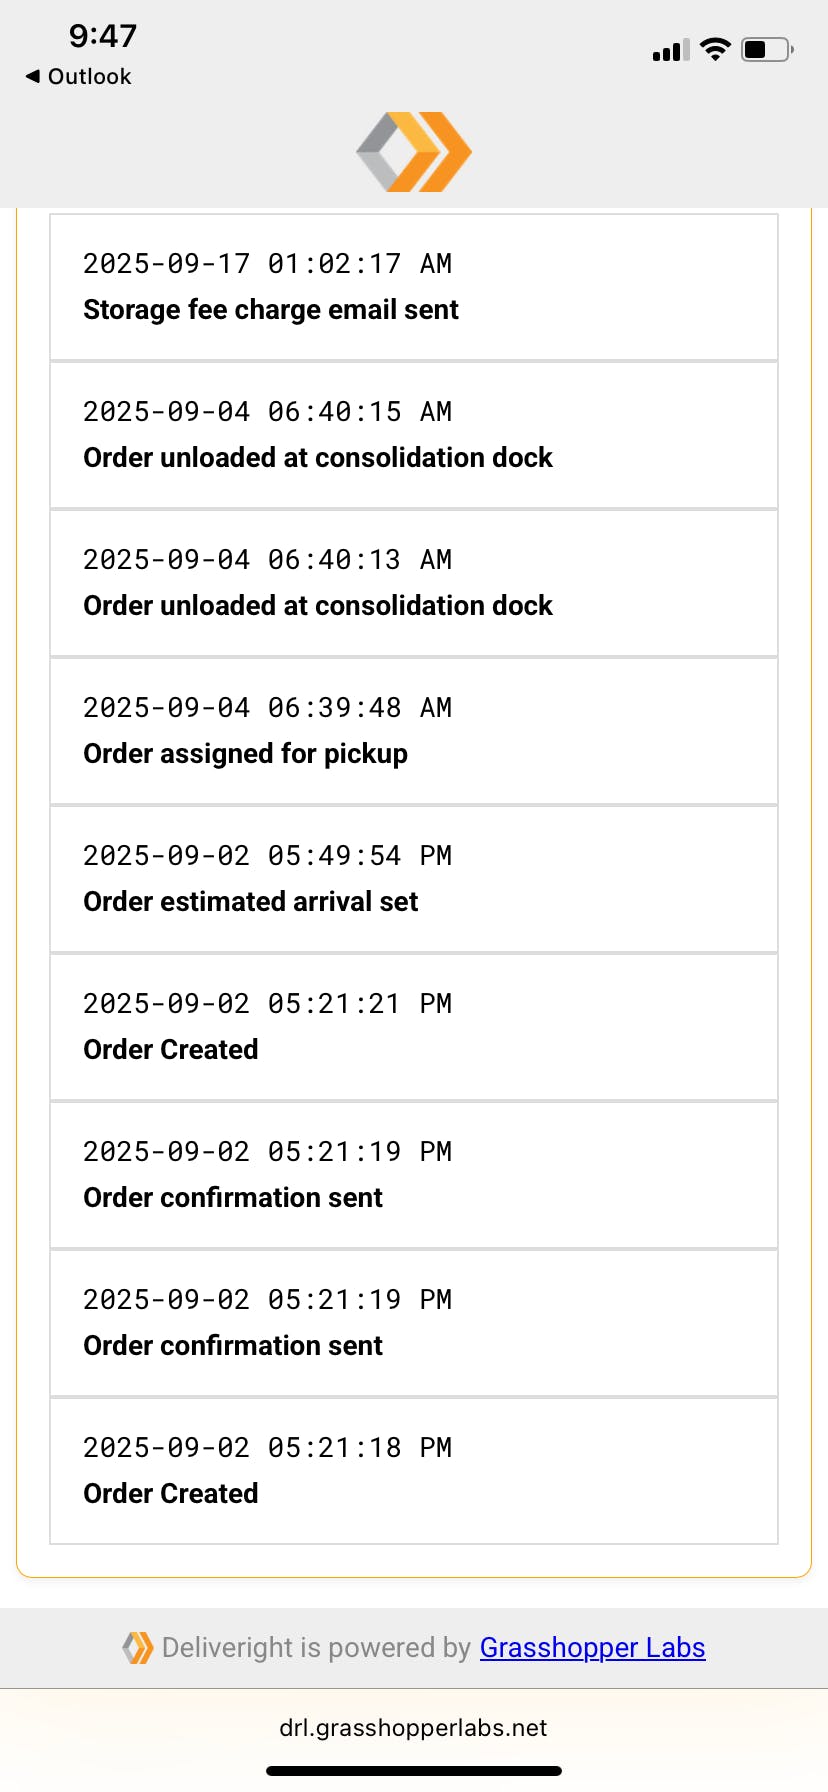Tap the home indicator bar
This screenshot has width=828, height=1792.
click(414, 1771)
